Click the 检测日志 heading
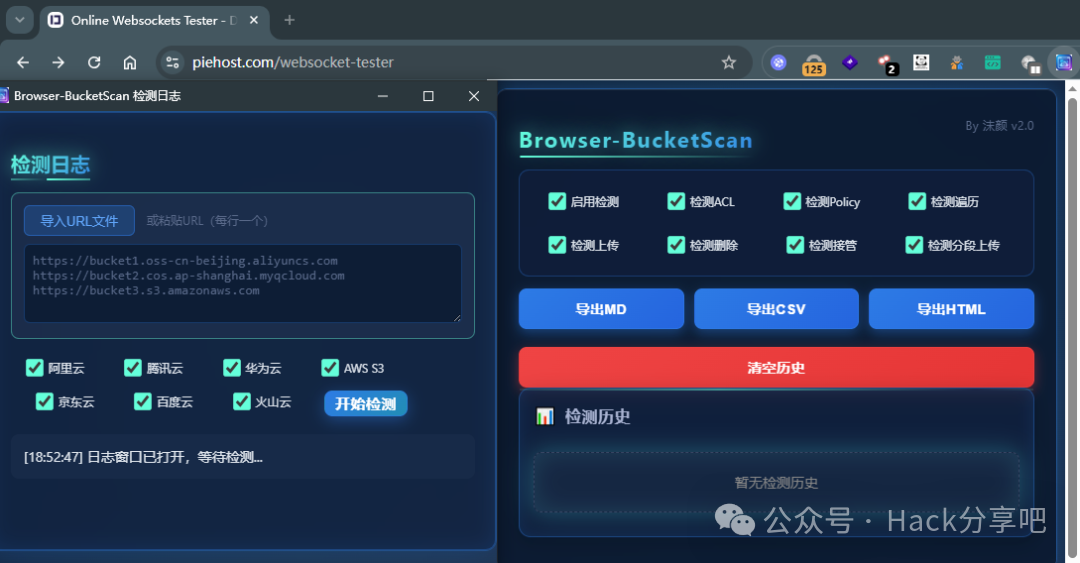Viewport: 1080px width, 563px height. click(50, 165)
